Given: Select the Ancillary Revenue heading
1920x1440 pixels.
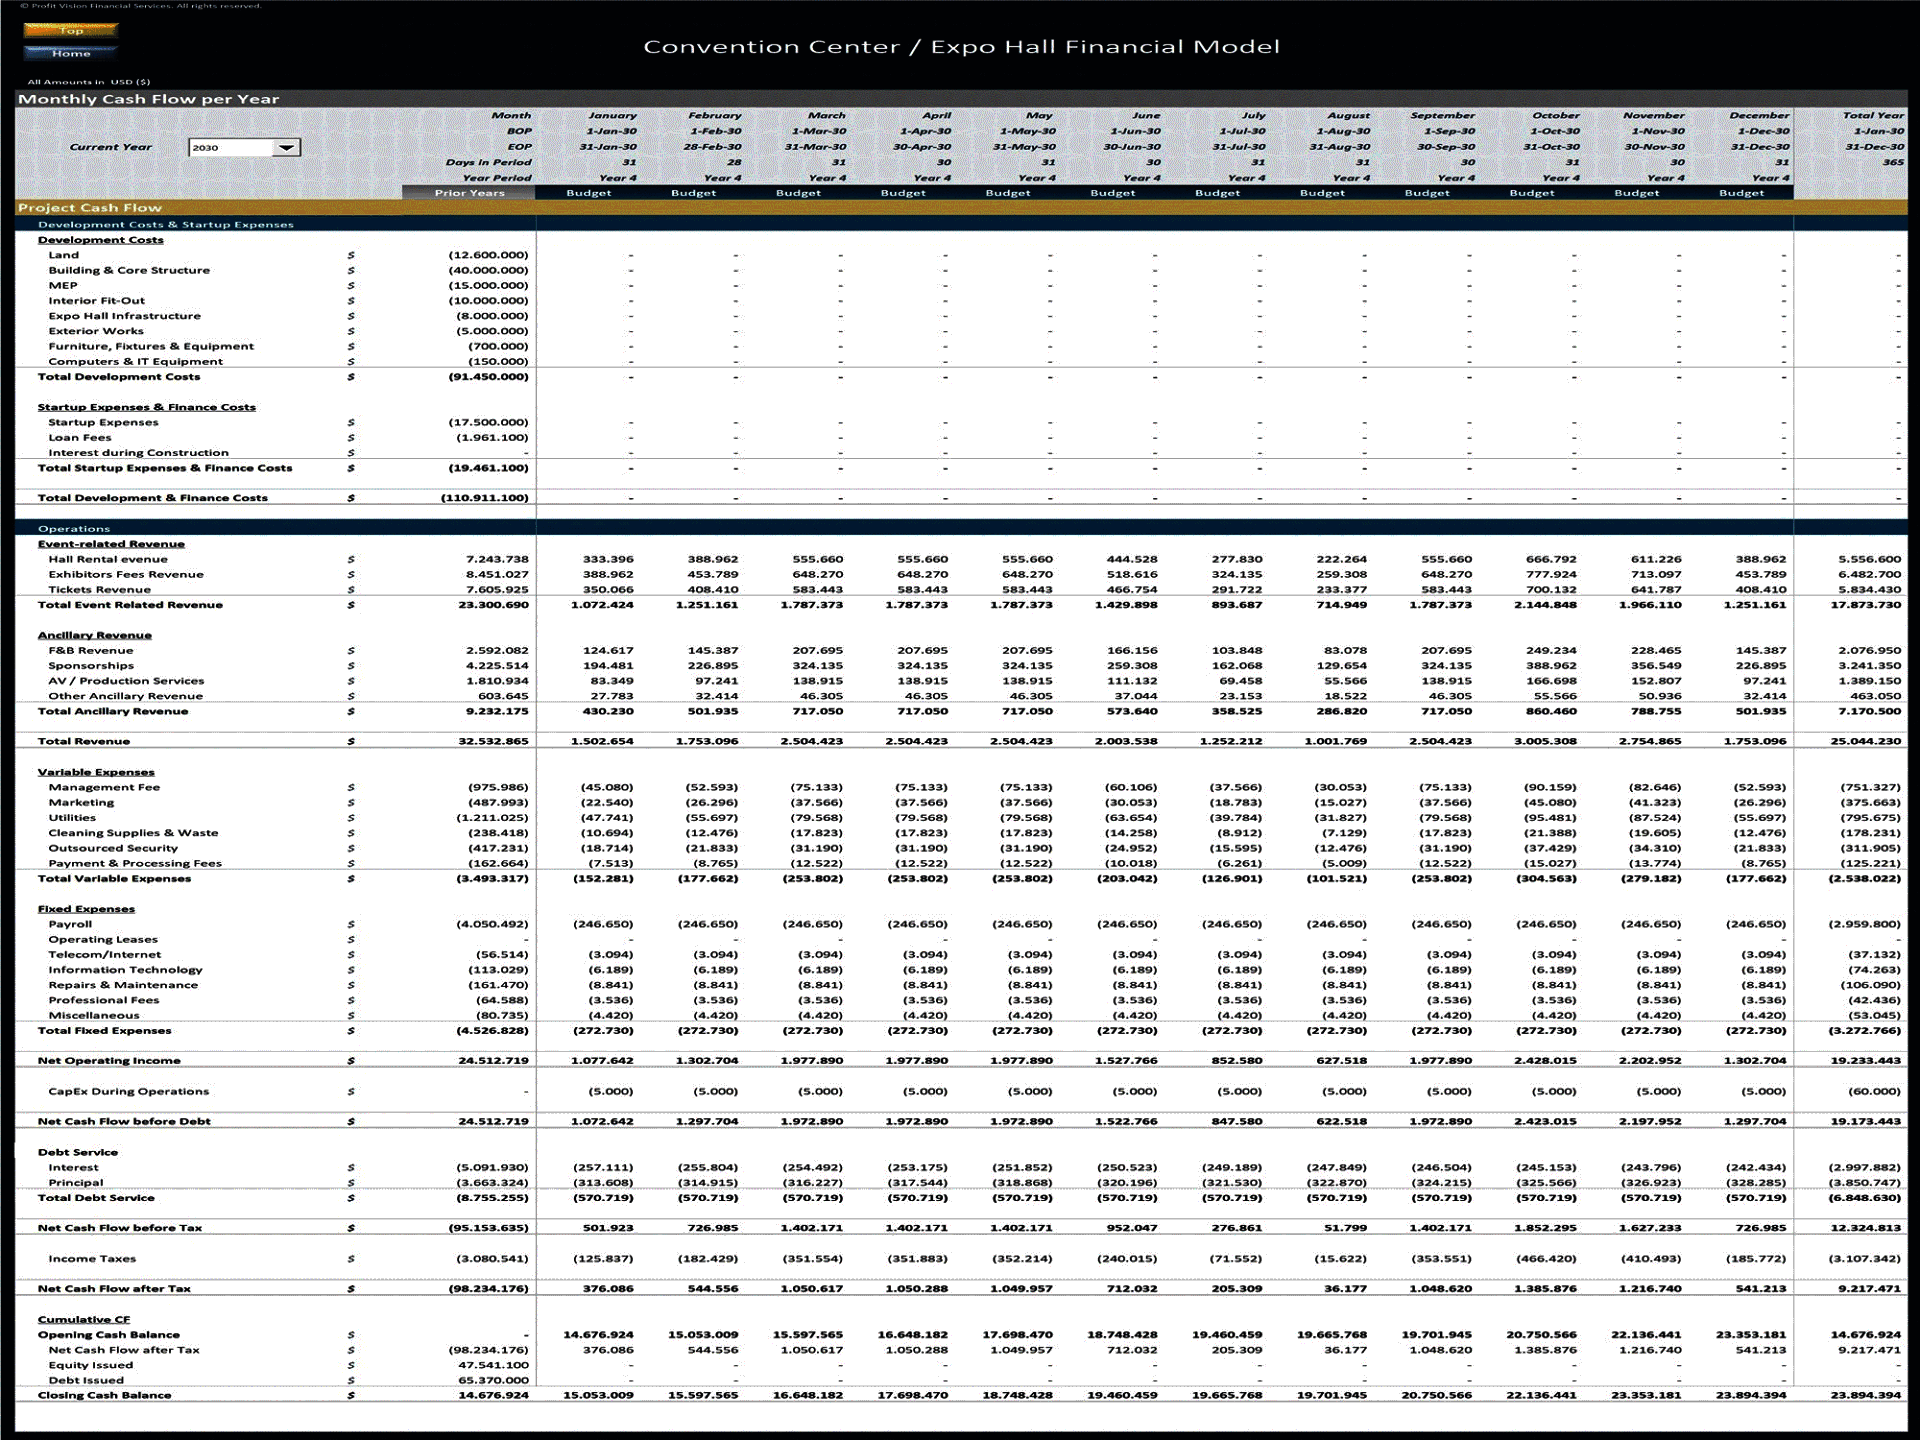Looking at the screenshot, I should pyautogui.click(x=95, y=635).
